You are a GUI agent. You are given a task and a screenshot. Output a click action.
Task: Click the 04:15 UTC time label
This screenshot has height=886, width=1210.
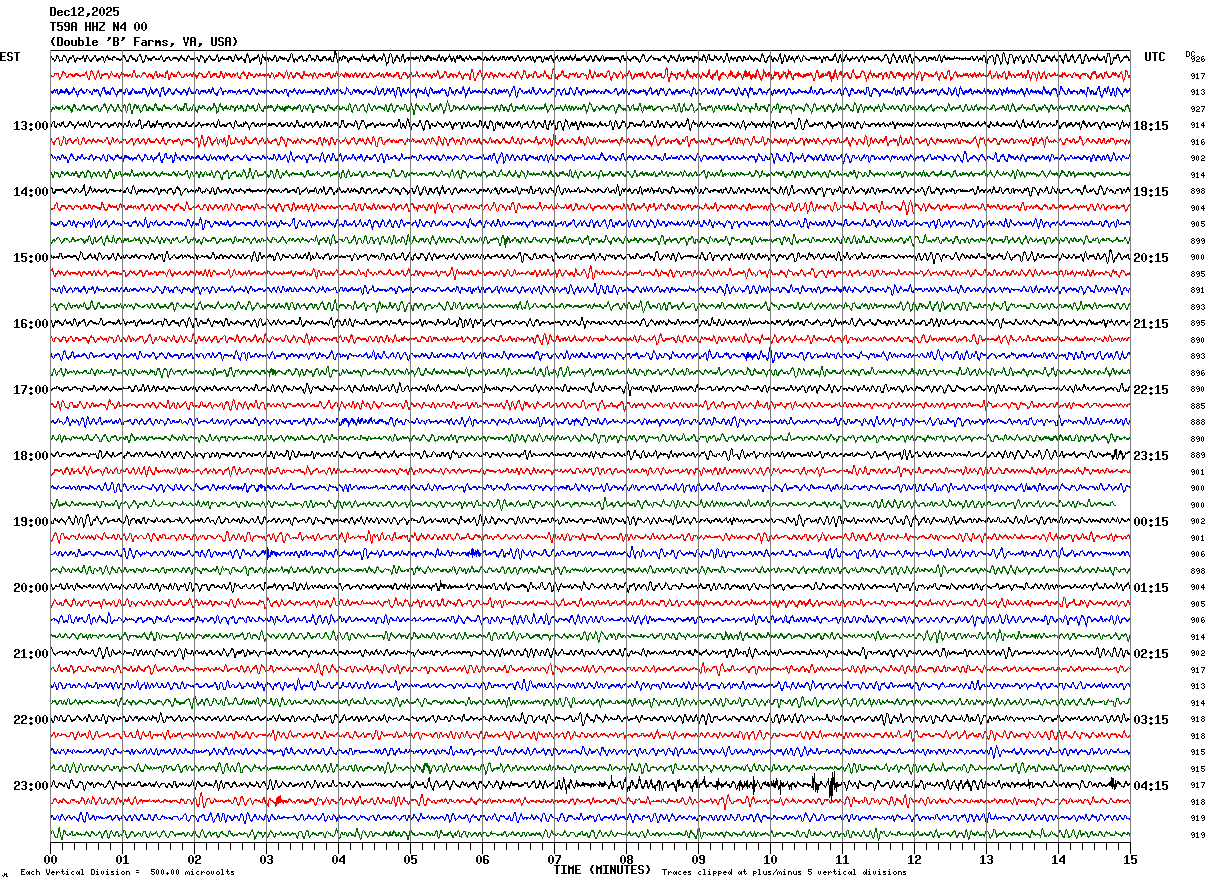click(1151, 786)
